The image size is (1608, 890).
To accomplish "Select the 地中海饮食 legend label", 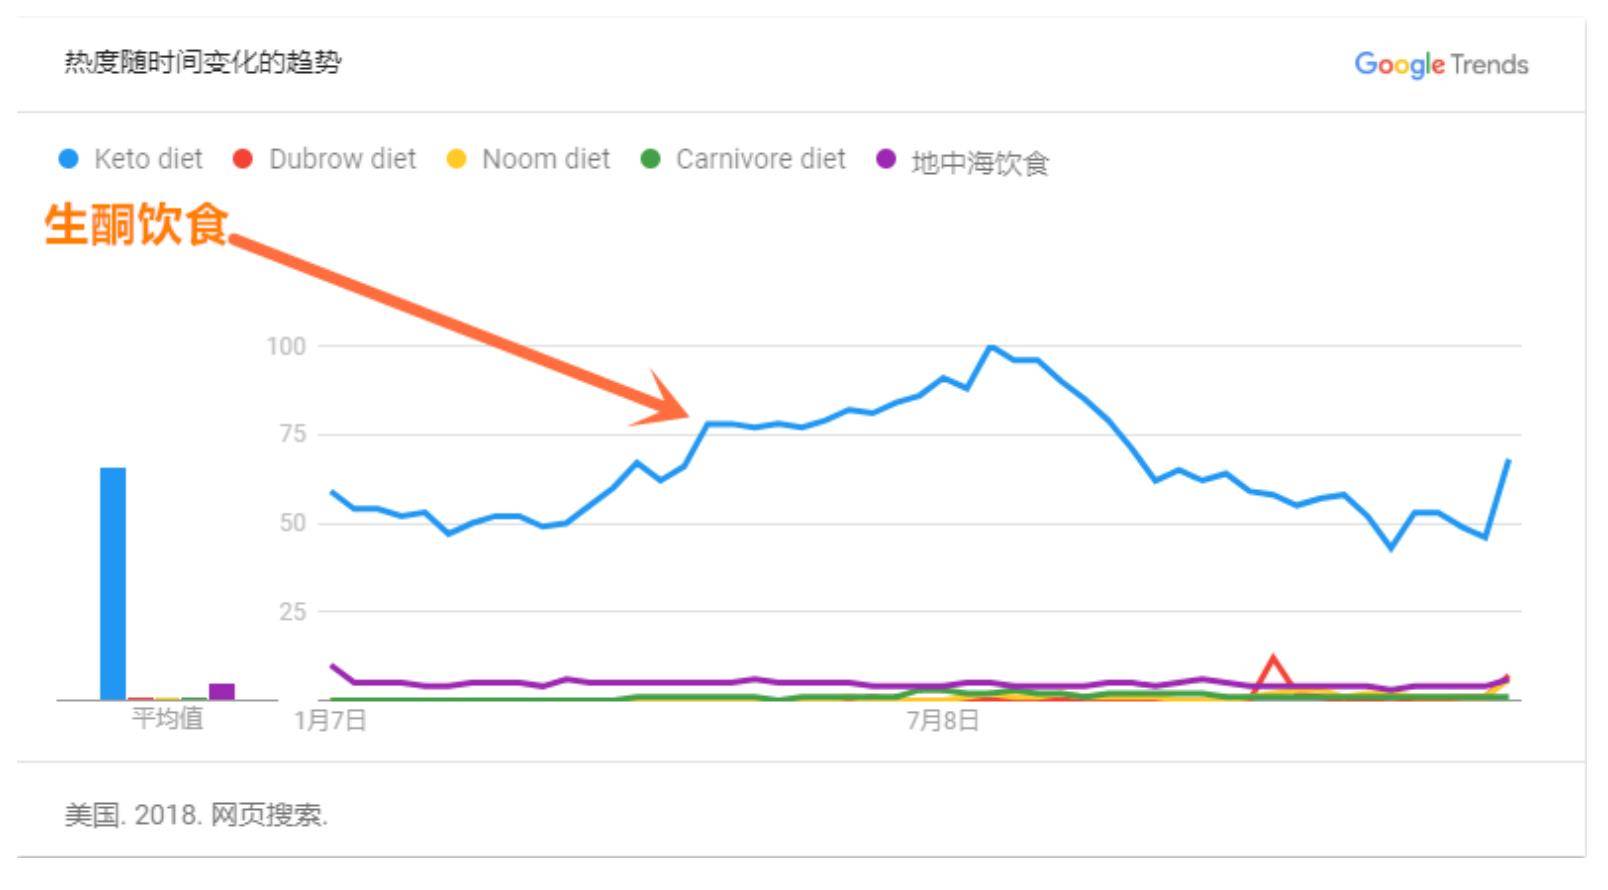I will (x=980, y=162).
